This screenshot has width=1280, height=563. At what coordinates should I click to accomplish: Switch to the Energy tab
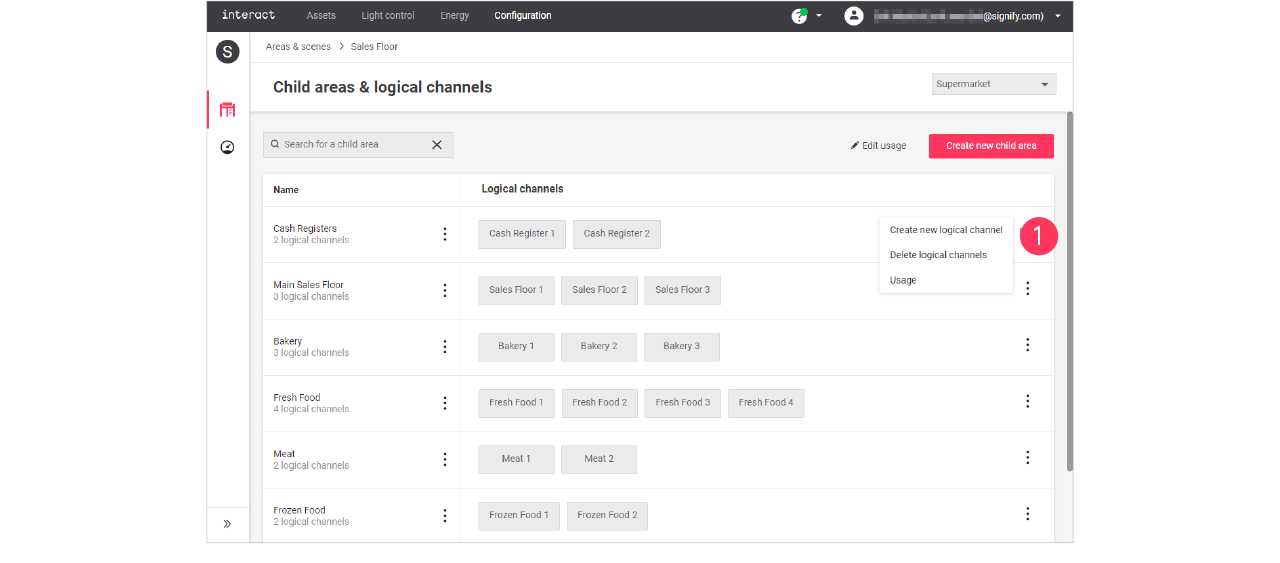click(454, 16)
